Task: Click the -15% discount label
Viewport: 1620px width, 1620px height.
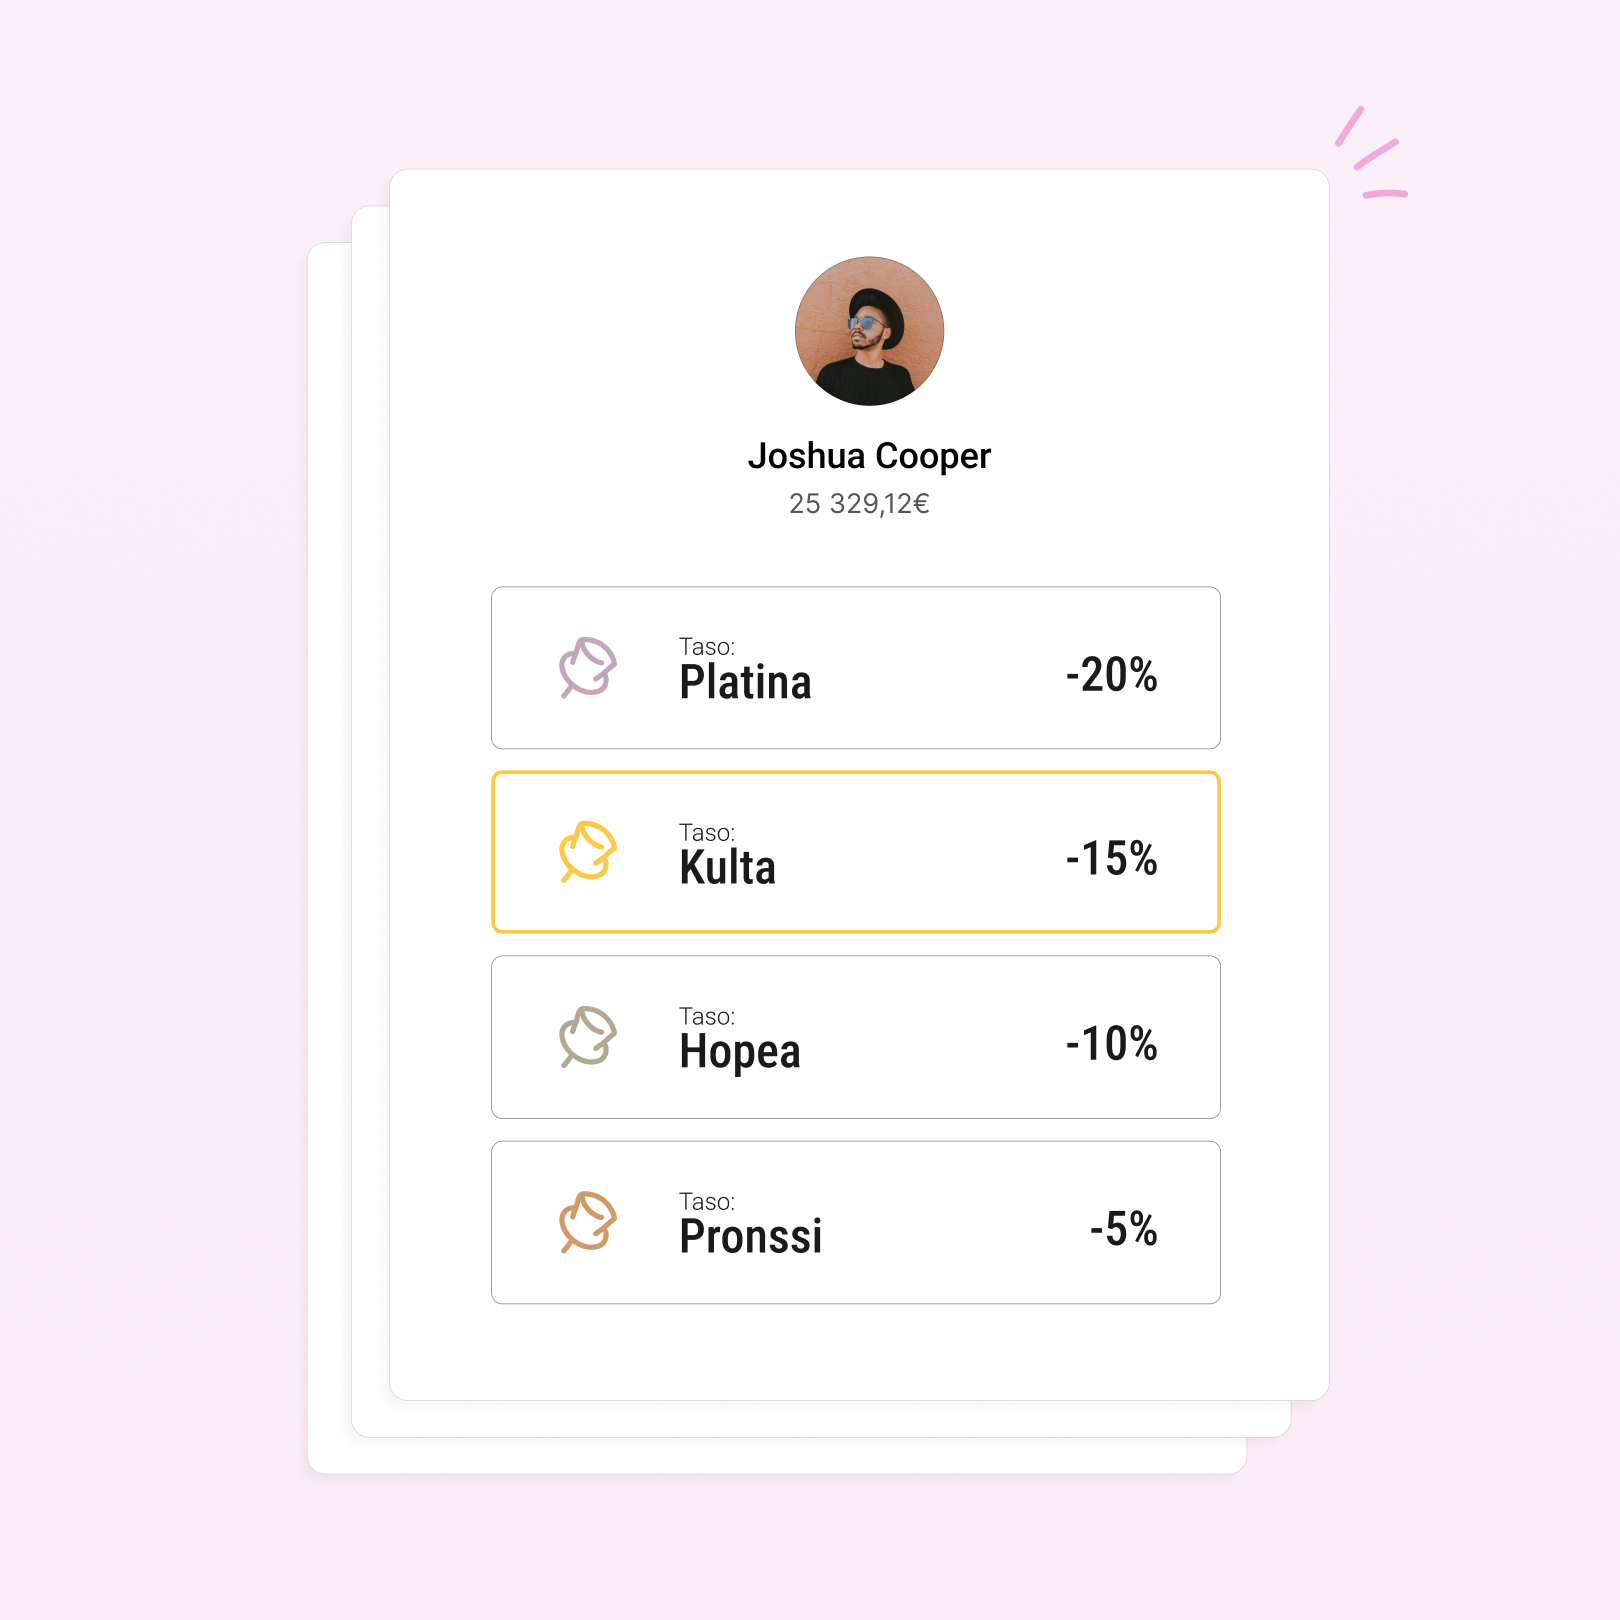Action: tap(1111, 859)
